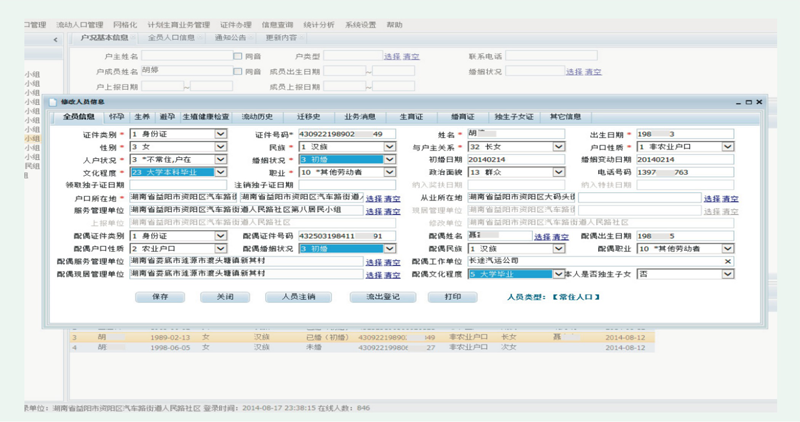Click 选择 link for 配偶服务管理单位
The height and width of the screenshot is (422, 800).
tap(374, 262)
